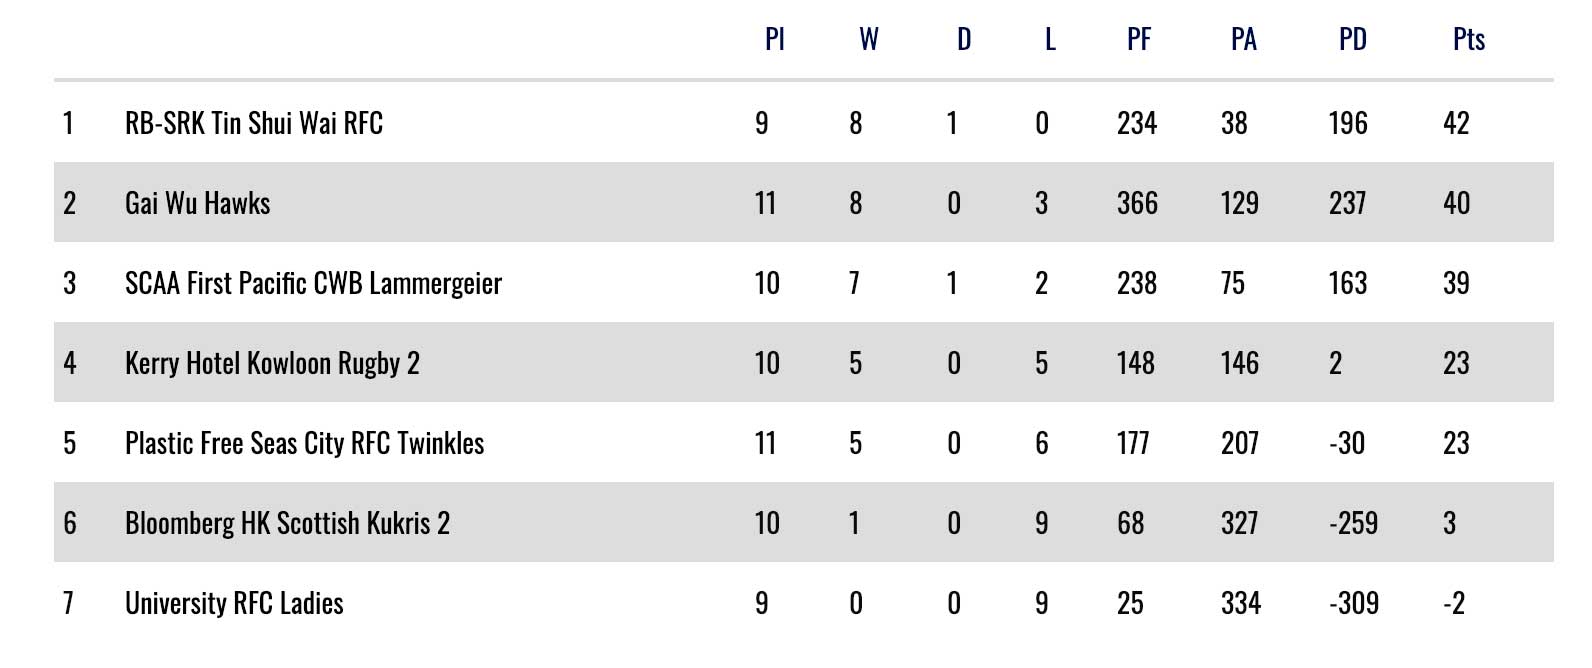Click the Pl column header
Viewport: 1592px width, 668px height.
(x=774, y=39)
